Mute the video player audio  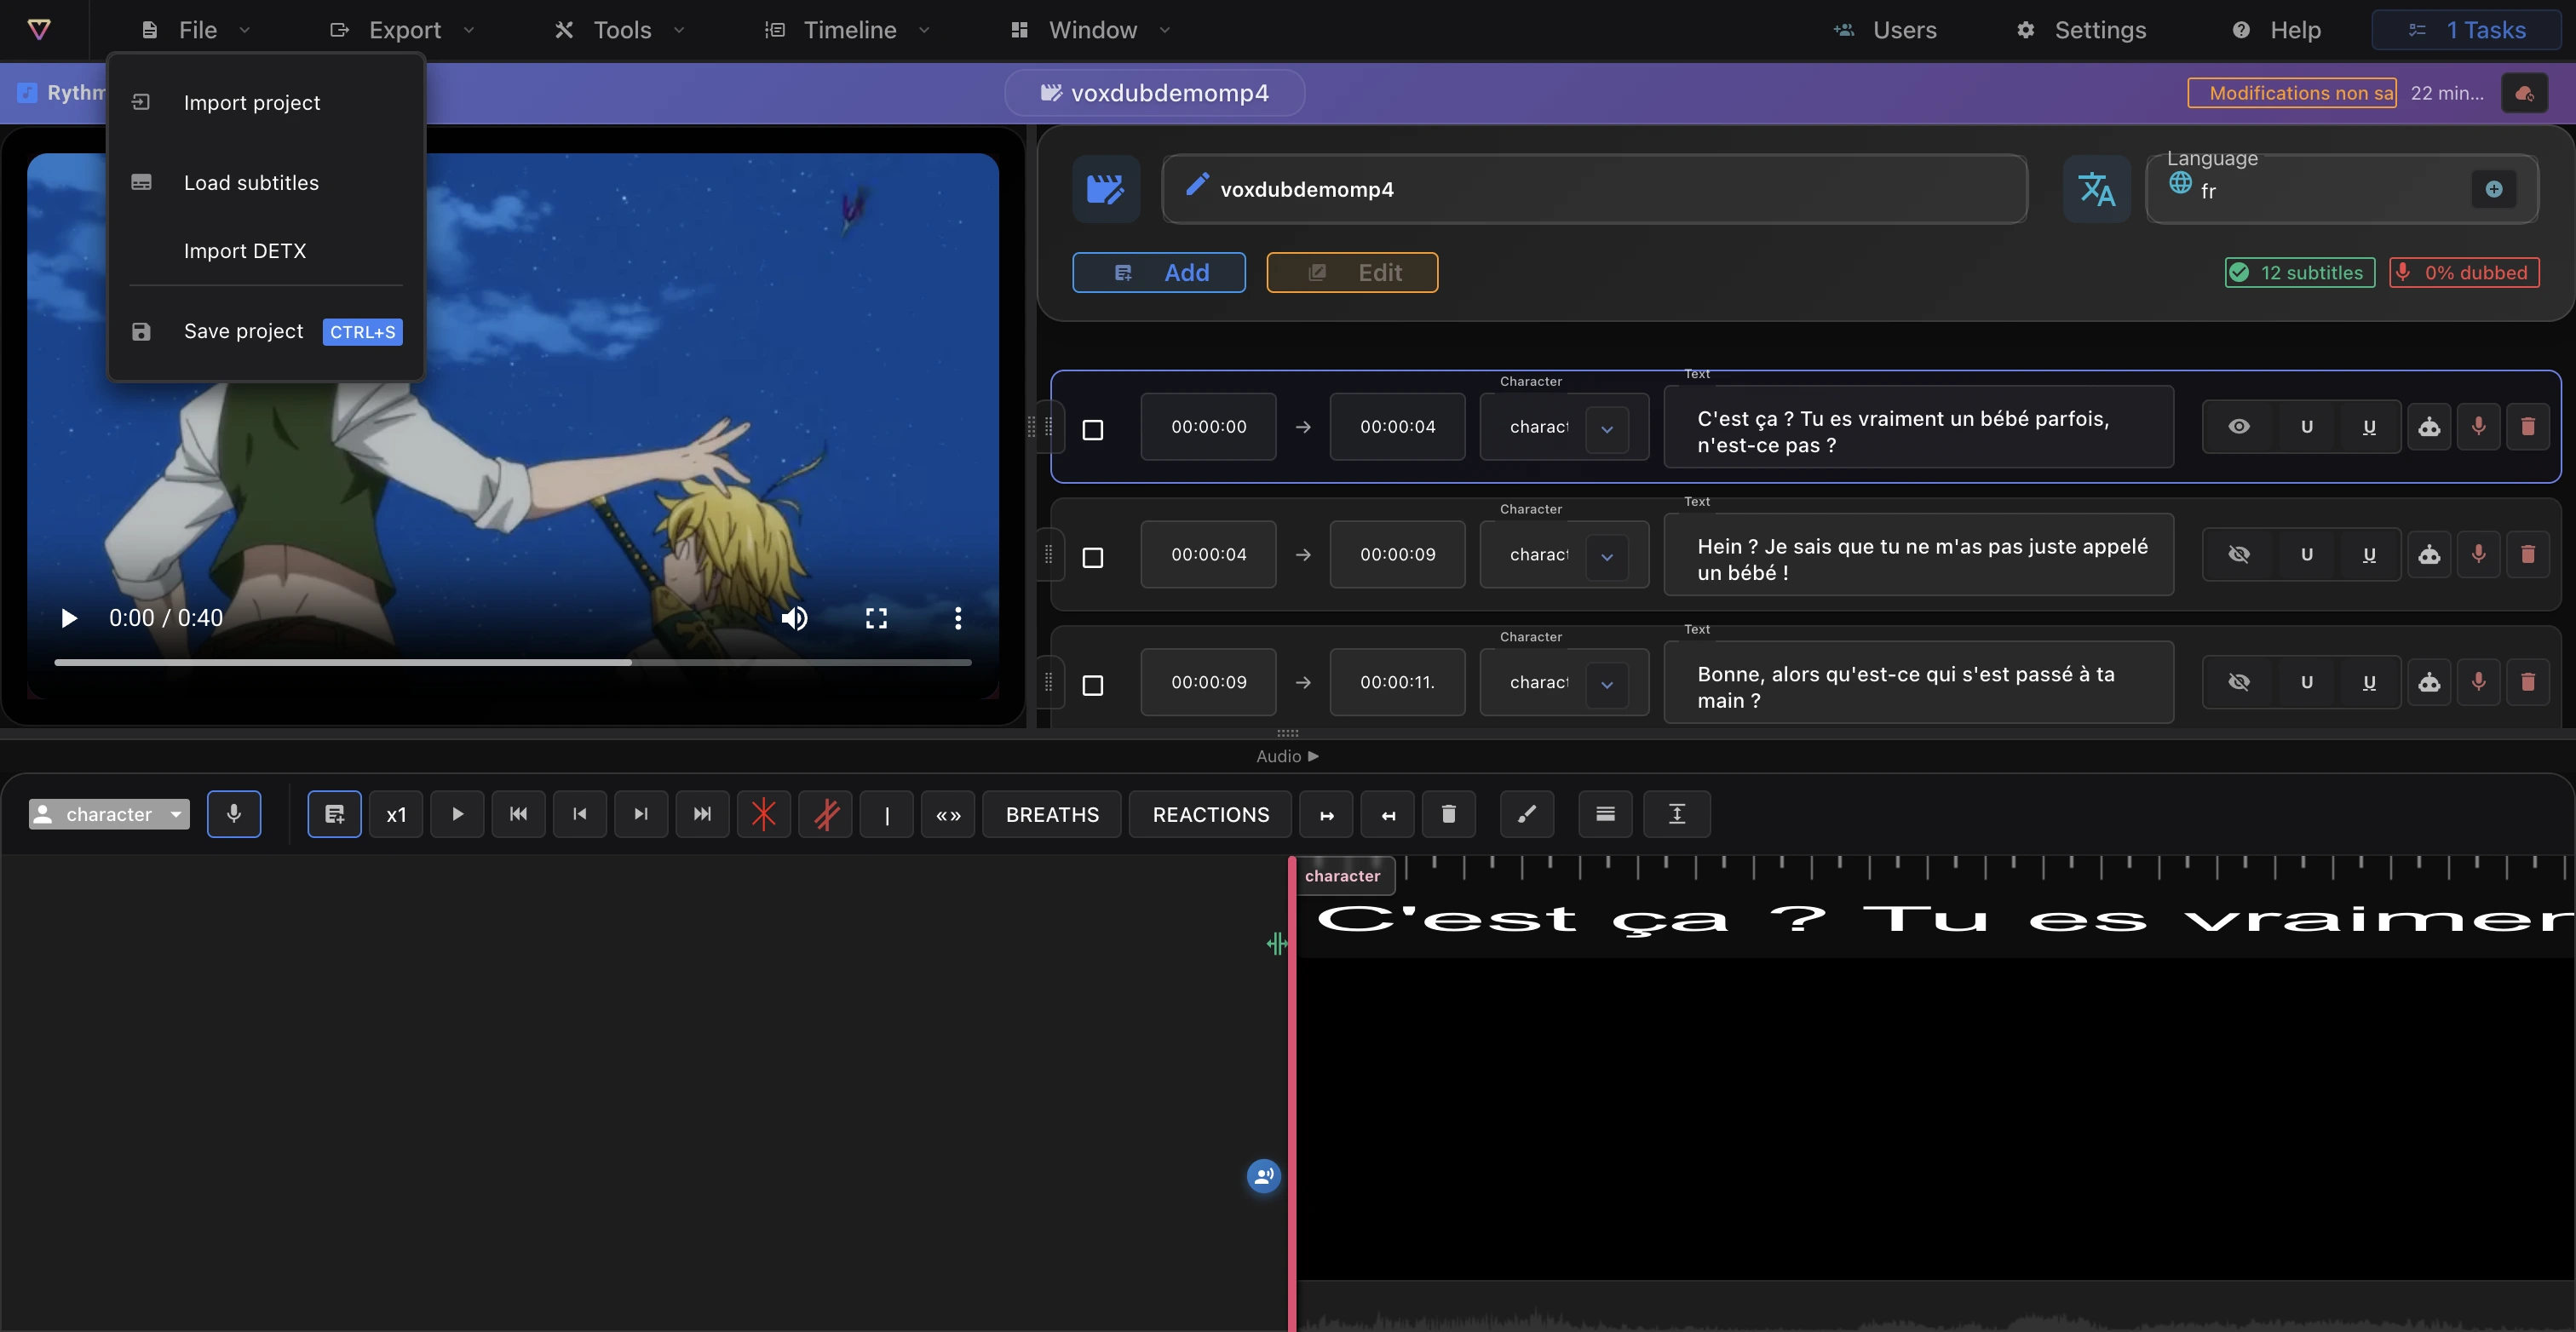point(795,618)
